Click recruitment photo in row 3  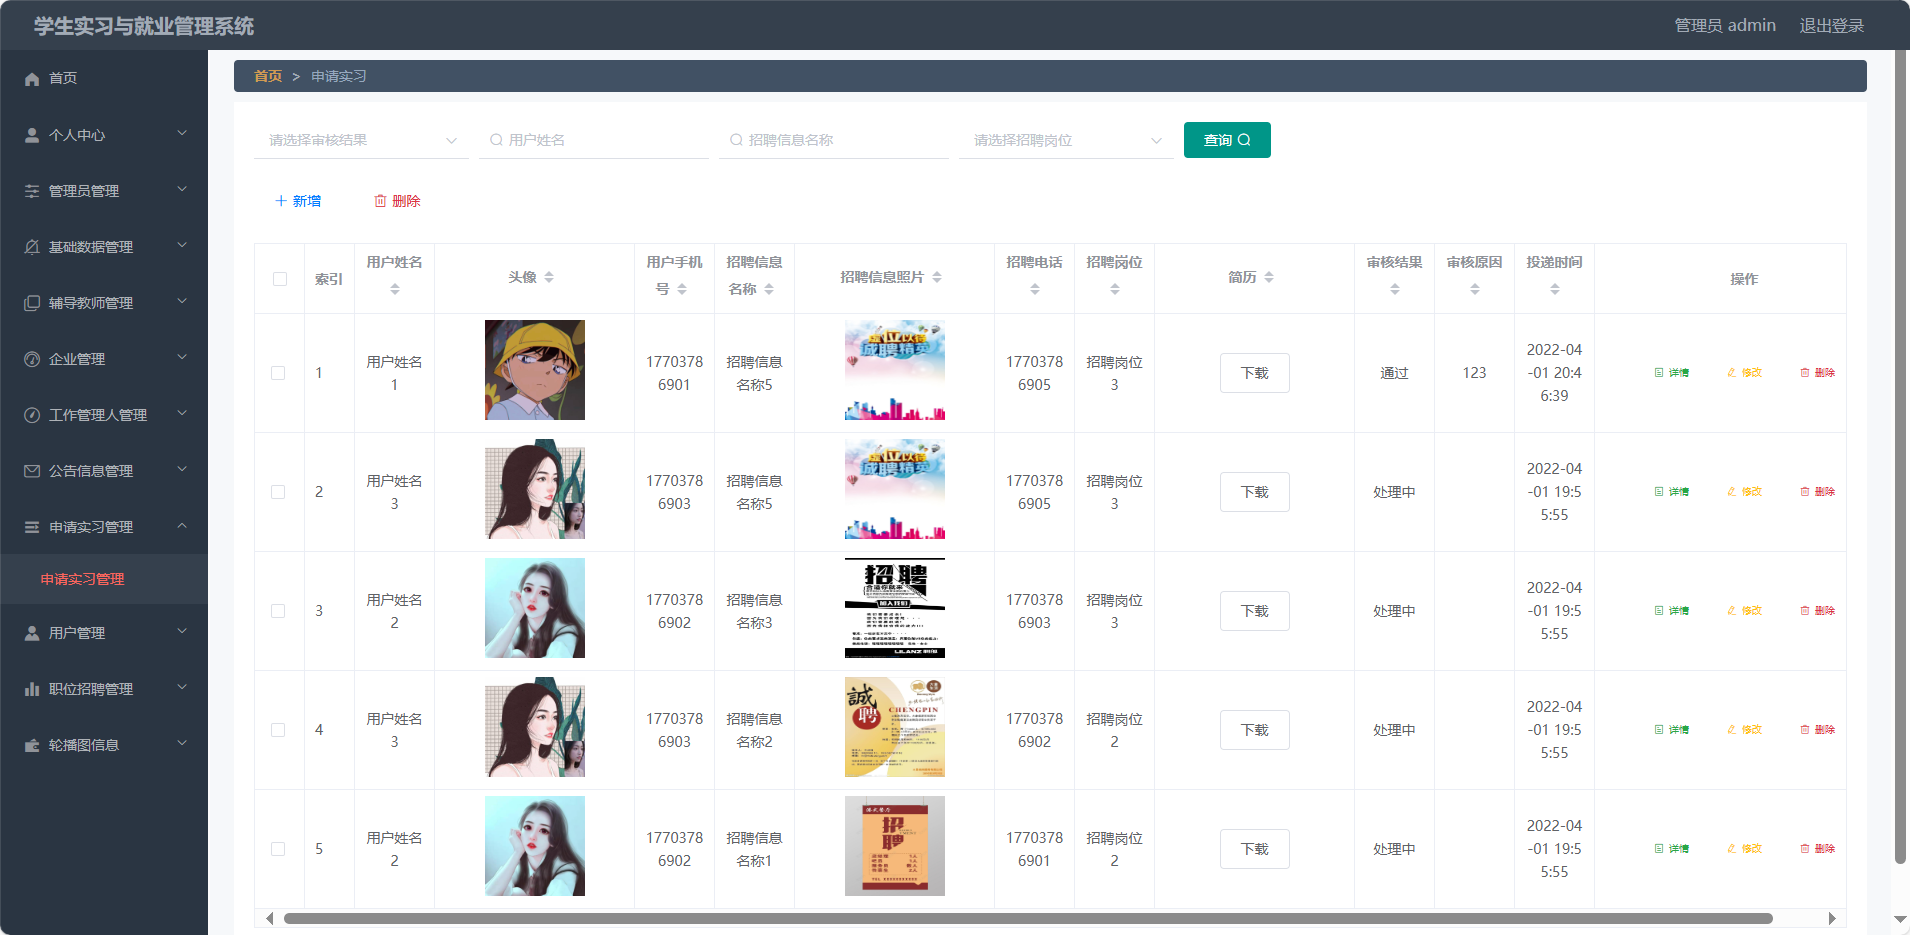click(x=895, y=608)
